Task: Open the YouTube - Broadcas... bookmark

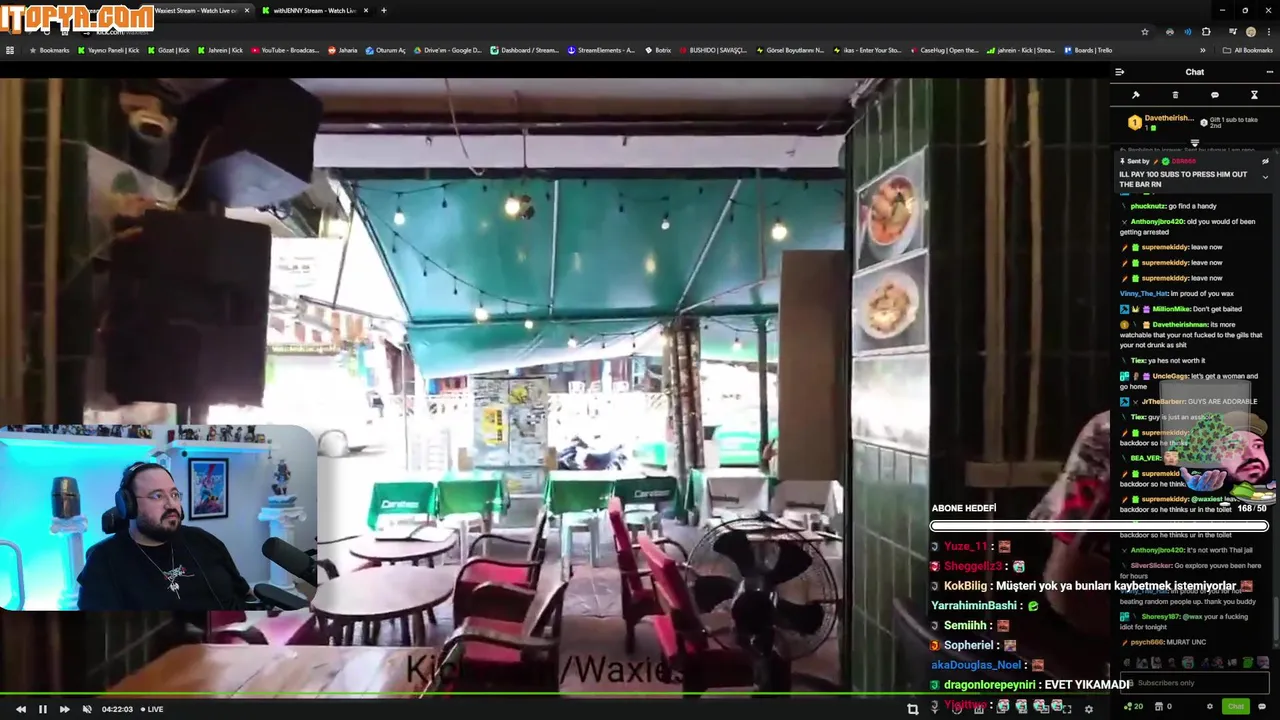Action: click(285, 50)
